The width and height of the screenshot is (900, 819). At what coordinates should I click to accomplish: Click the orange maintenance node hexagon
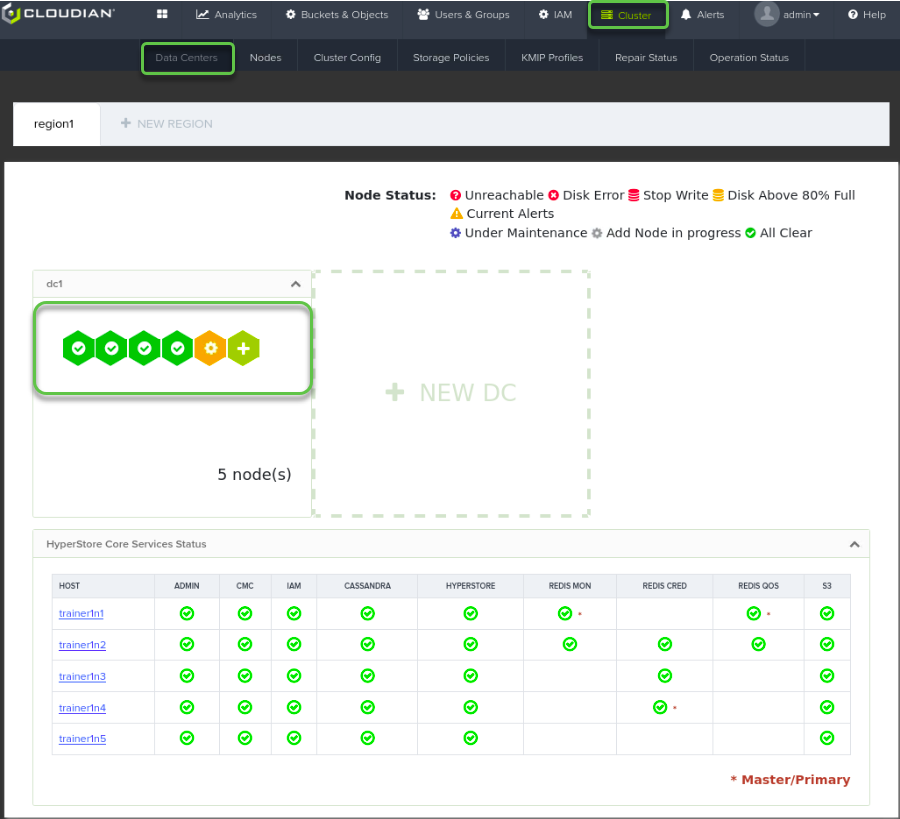[211, 348]
